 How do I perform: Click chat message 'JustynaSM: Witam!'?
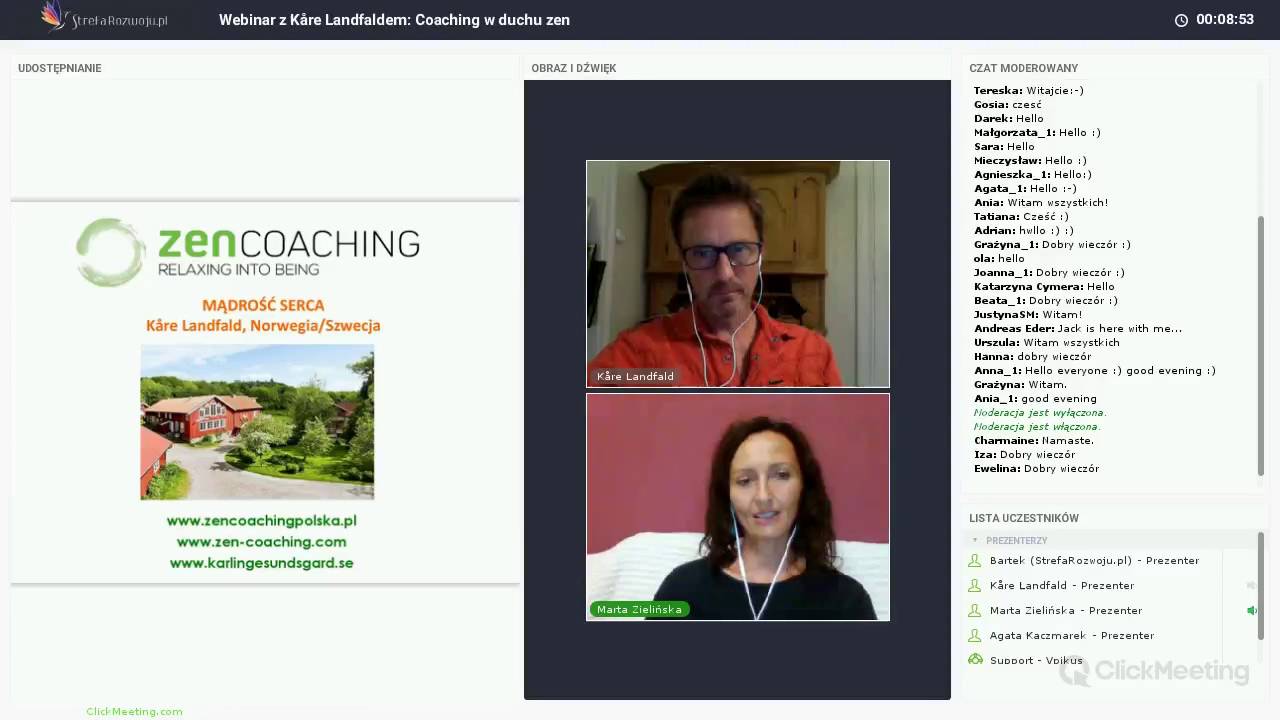(x=1027, y=315)
